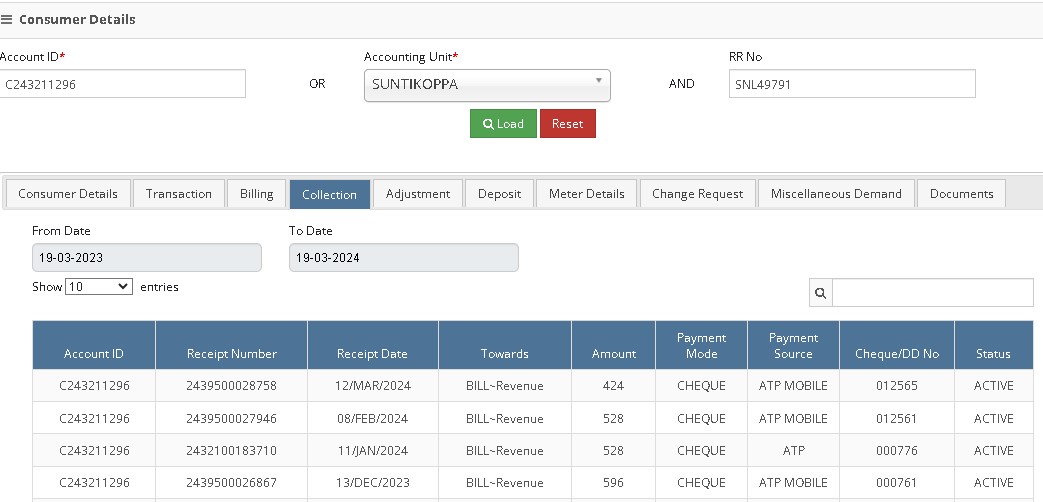Click the To Date field

(404, 257)
